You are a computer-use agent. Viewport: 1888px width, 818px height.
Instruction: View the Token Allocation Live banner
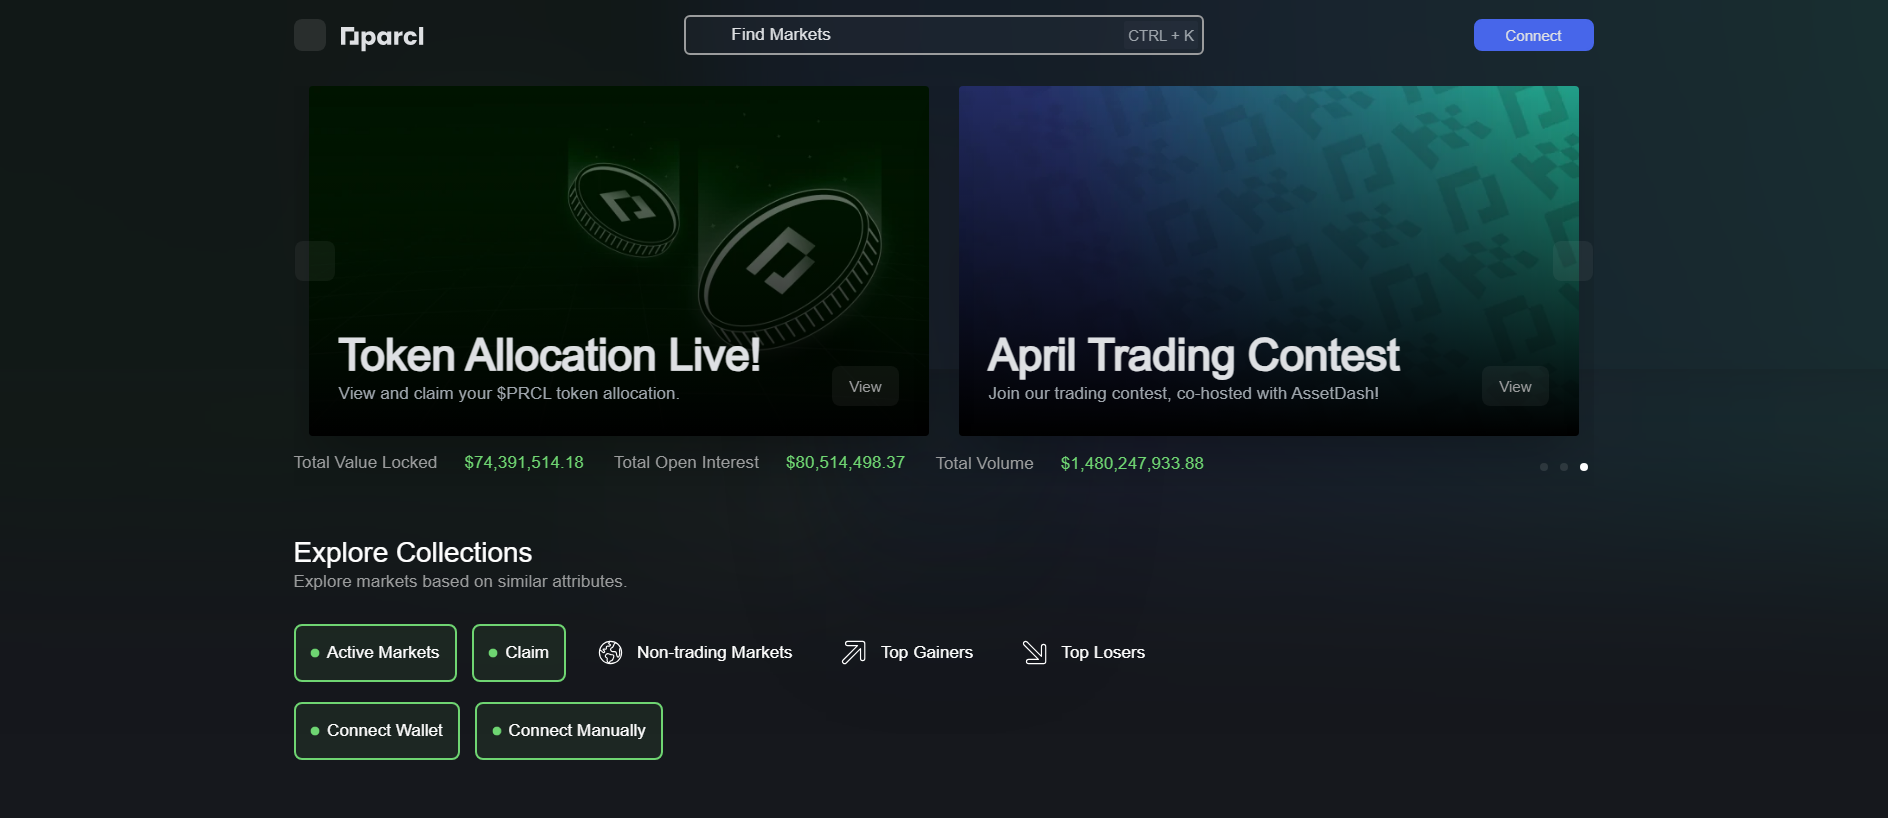pyautogui.click(x=866, y=387)
